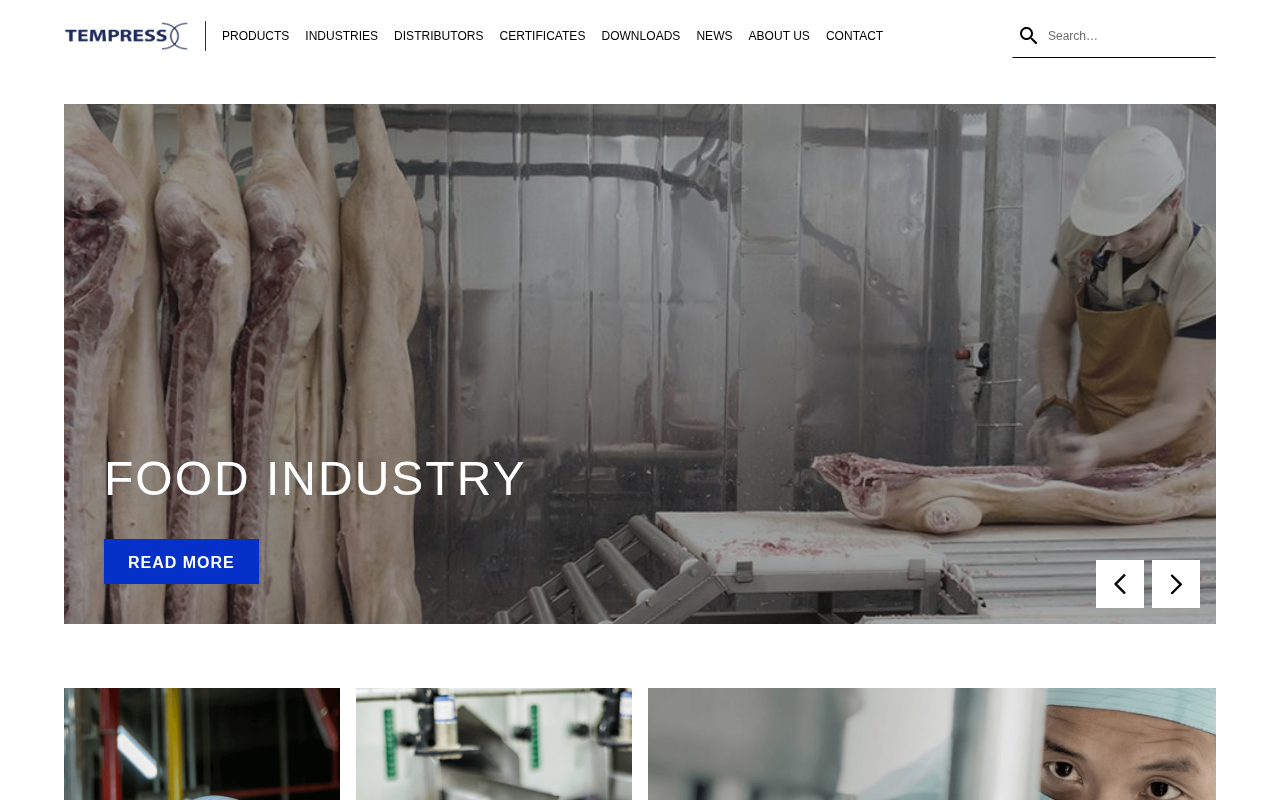
Task: Navigate to Distributors page
Action: point(438,36)
